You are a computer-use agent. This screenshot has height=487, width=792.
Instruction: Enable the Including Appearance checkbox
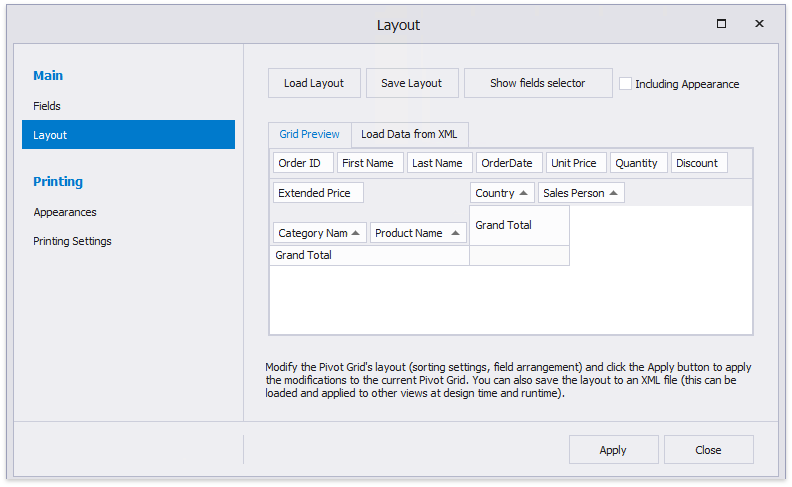click(x=626, y=84)
